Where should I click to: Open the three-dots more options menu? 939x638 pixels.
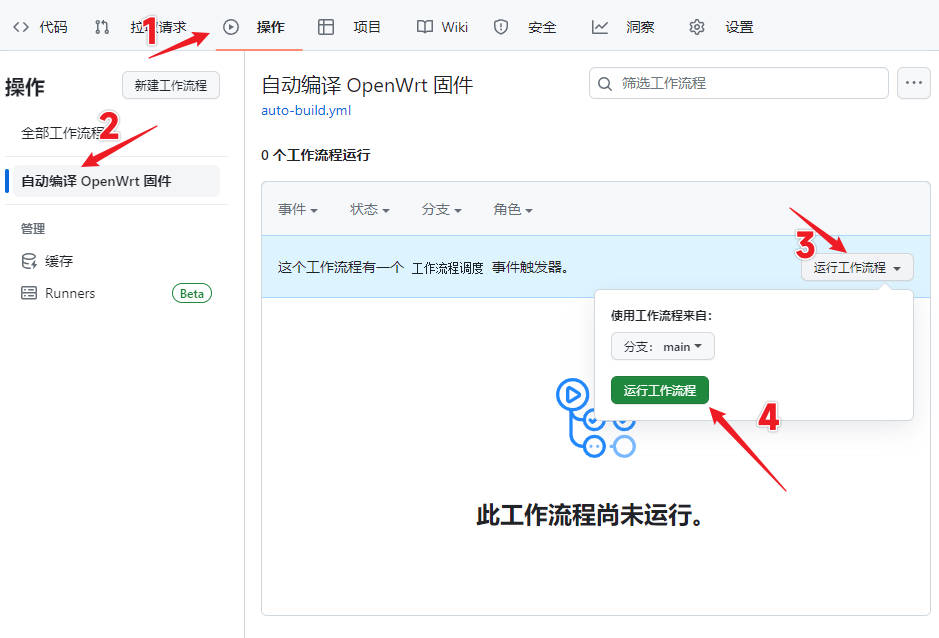pyautogui.click(x=913, y=83)
